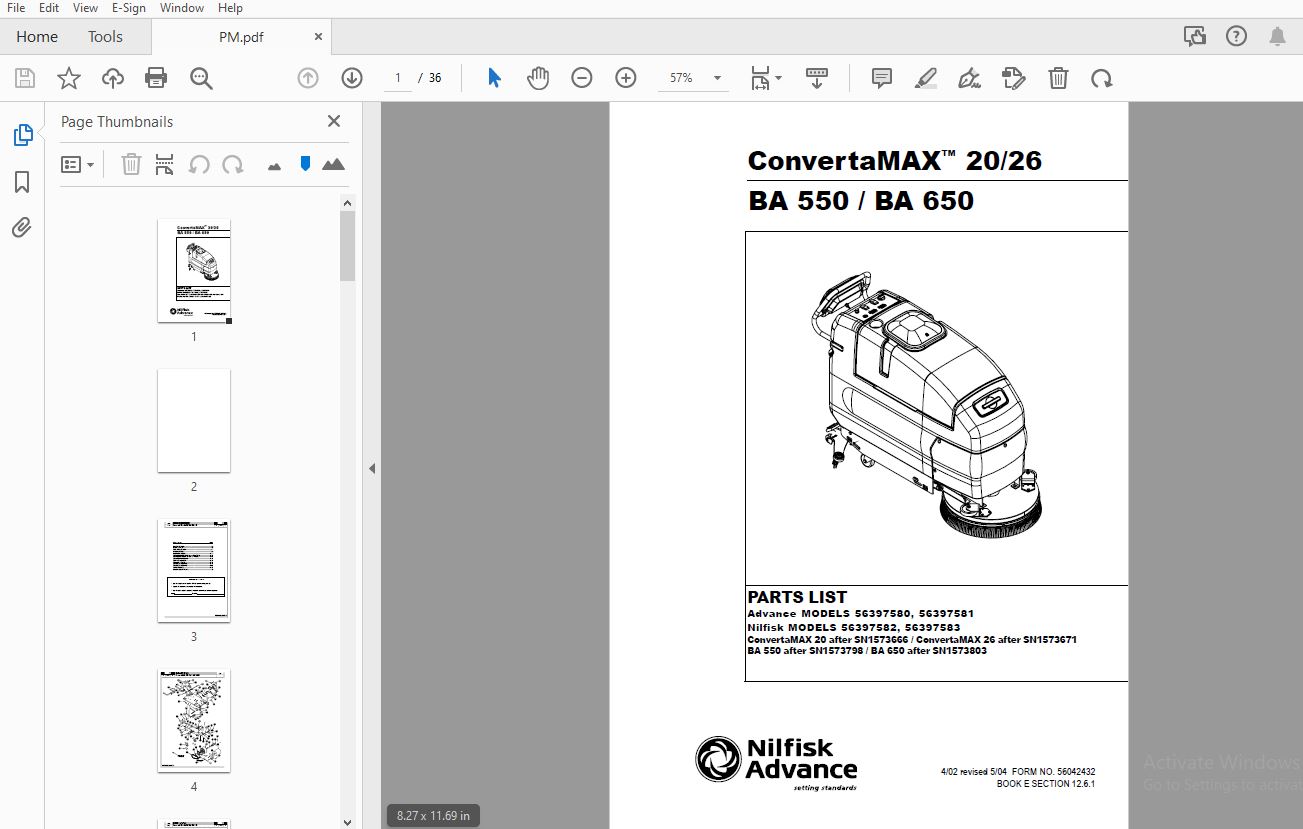This screenshot has height=829, width=1303.
Task: Add a sticky note comment
Action: tap(882, 78)
